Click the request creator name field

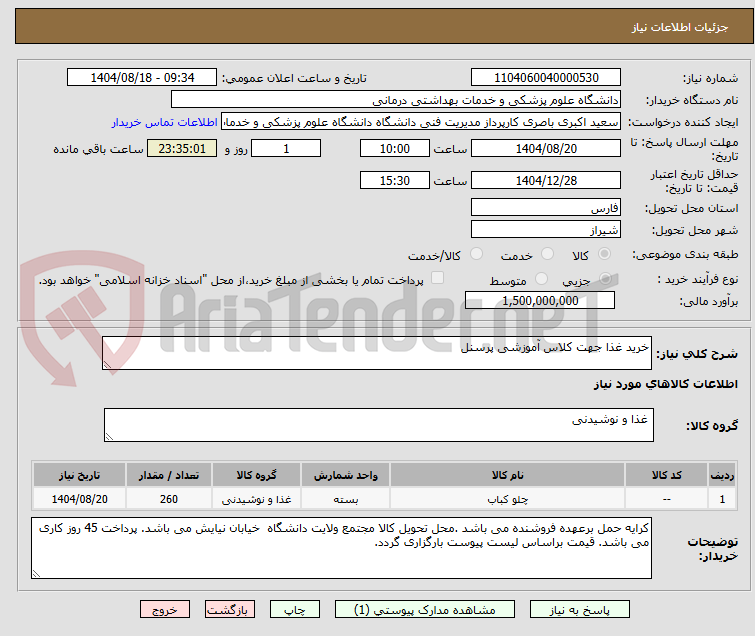coord(421,122)
